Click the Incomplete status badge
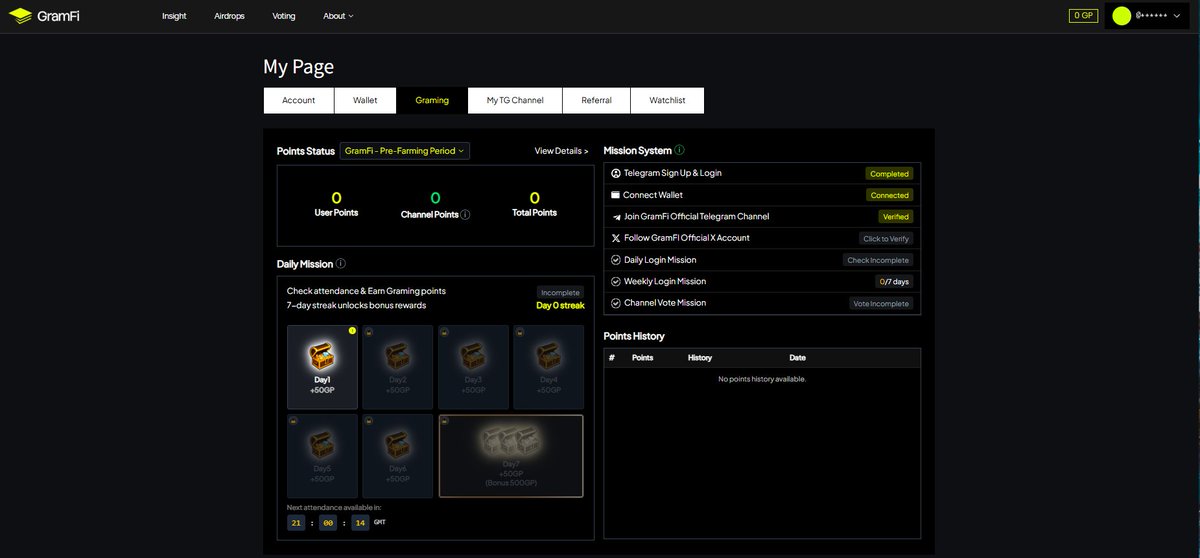 coord(560,293)
